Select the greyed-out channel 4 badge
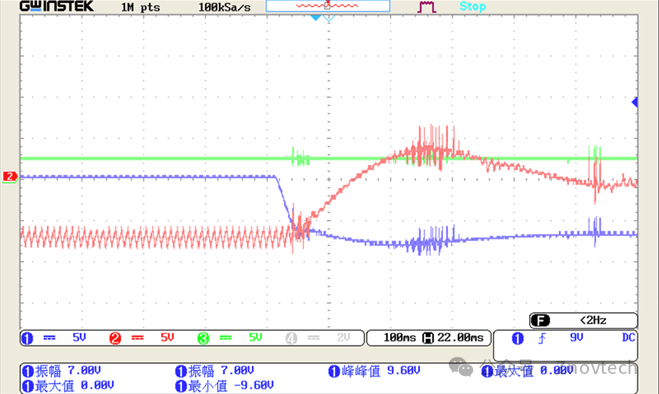The width and height of the screenshot is (659, 394). click(x=291, y=338)
